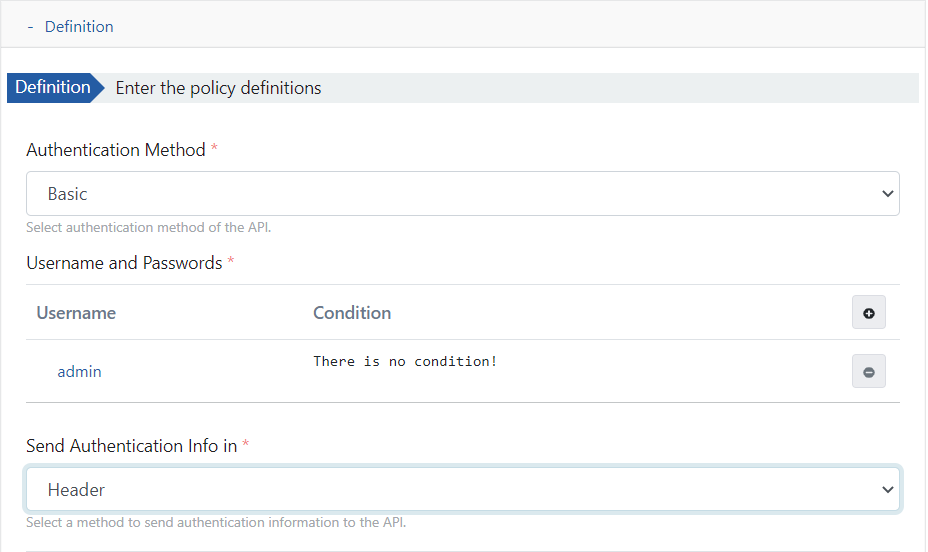Click 'Enter the policy definitions' heading text
This screenshot has width=928, height=552.
219,88
